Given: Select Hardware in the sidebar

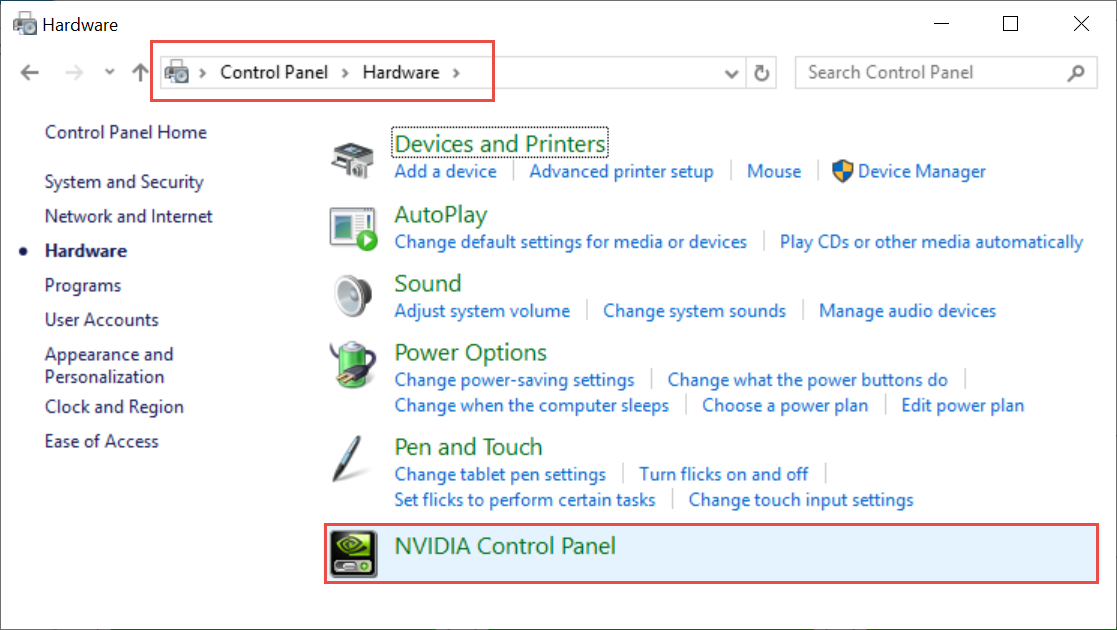Looking at the screenshot, I should [85, 250].
